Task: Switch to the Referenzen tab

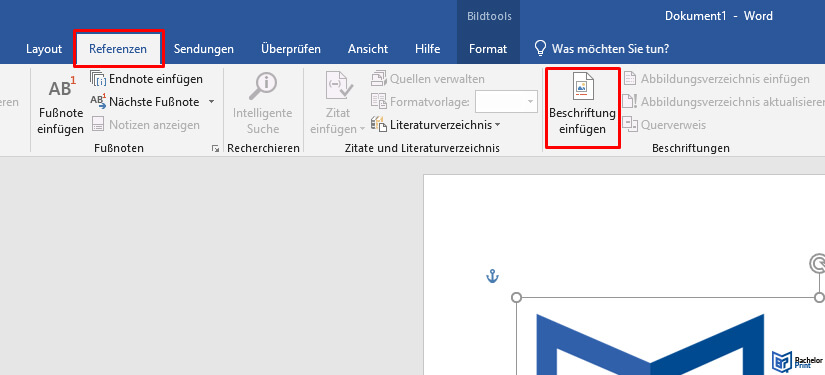Action: point(118,49)
